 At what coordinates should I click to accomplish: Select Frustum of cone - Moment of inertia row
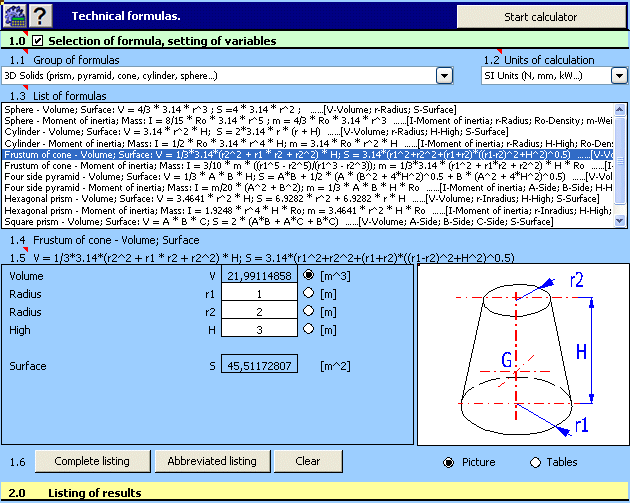pyautogui.click(x=308, y=166)
